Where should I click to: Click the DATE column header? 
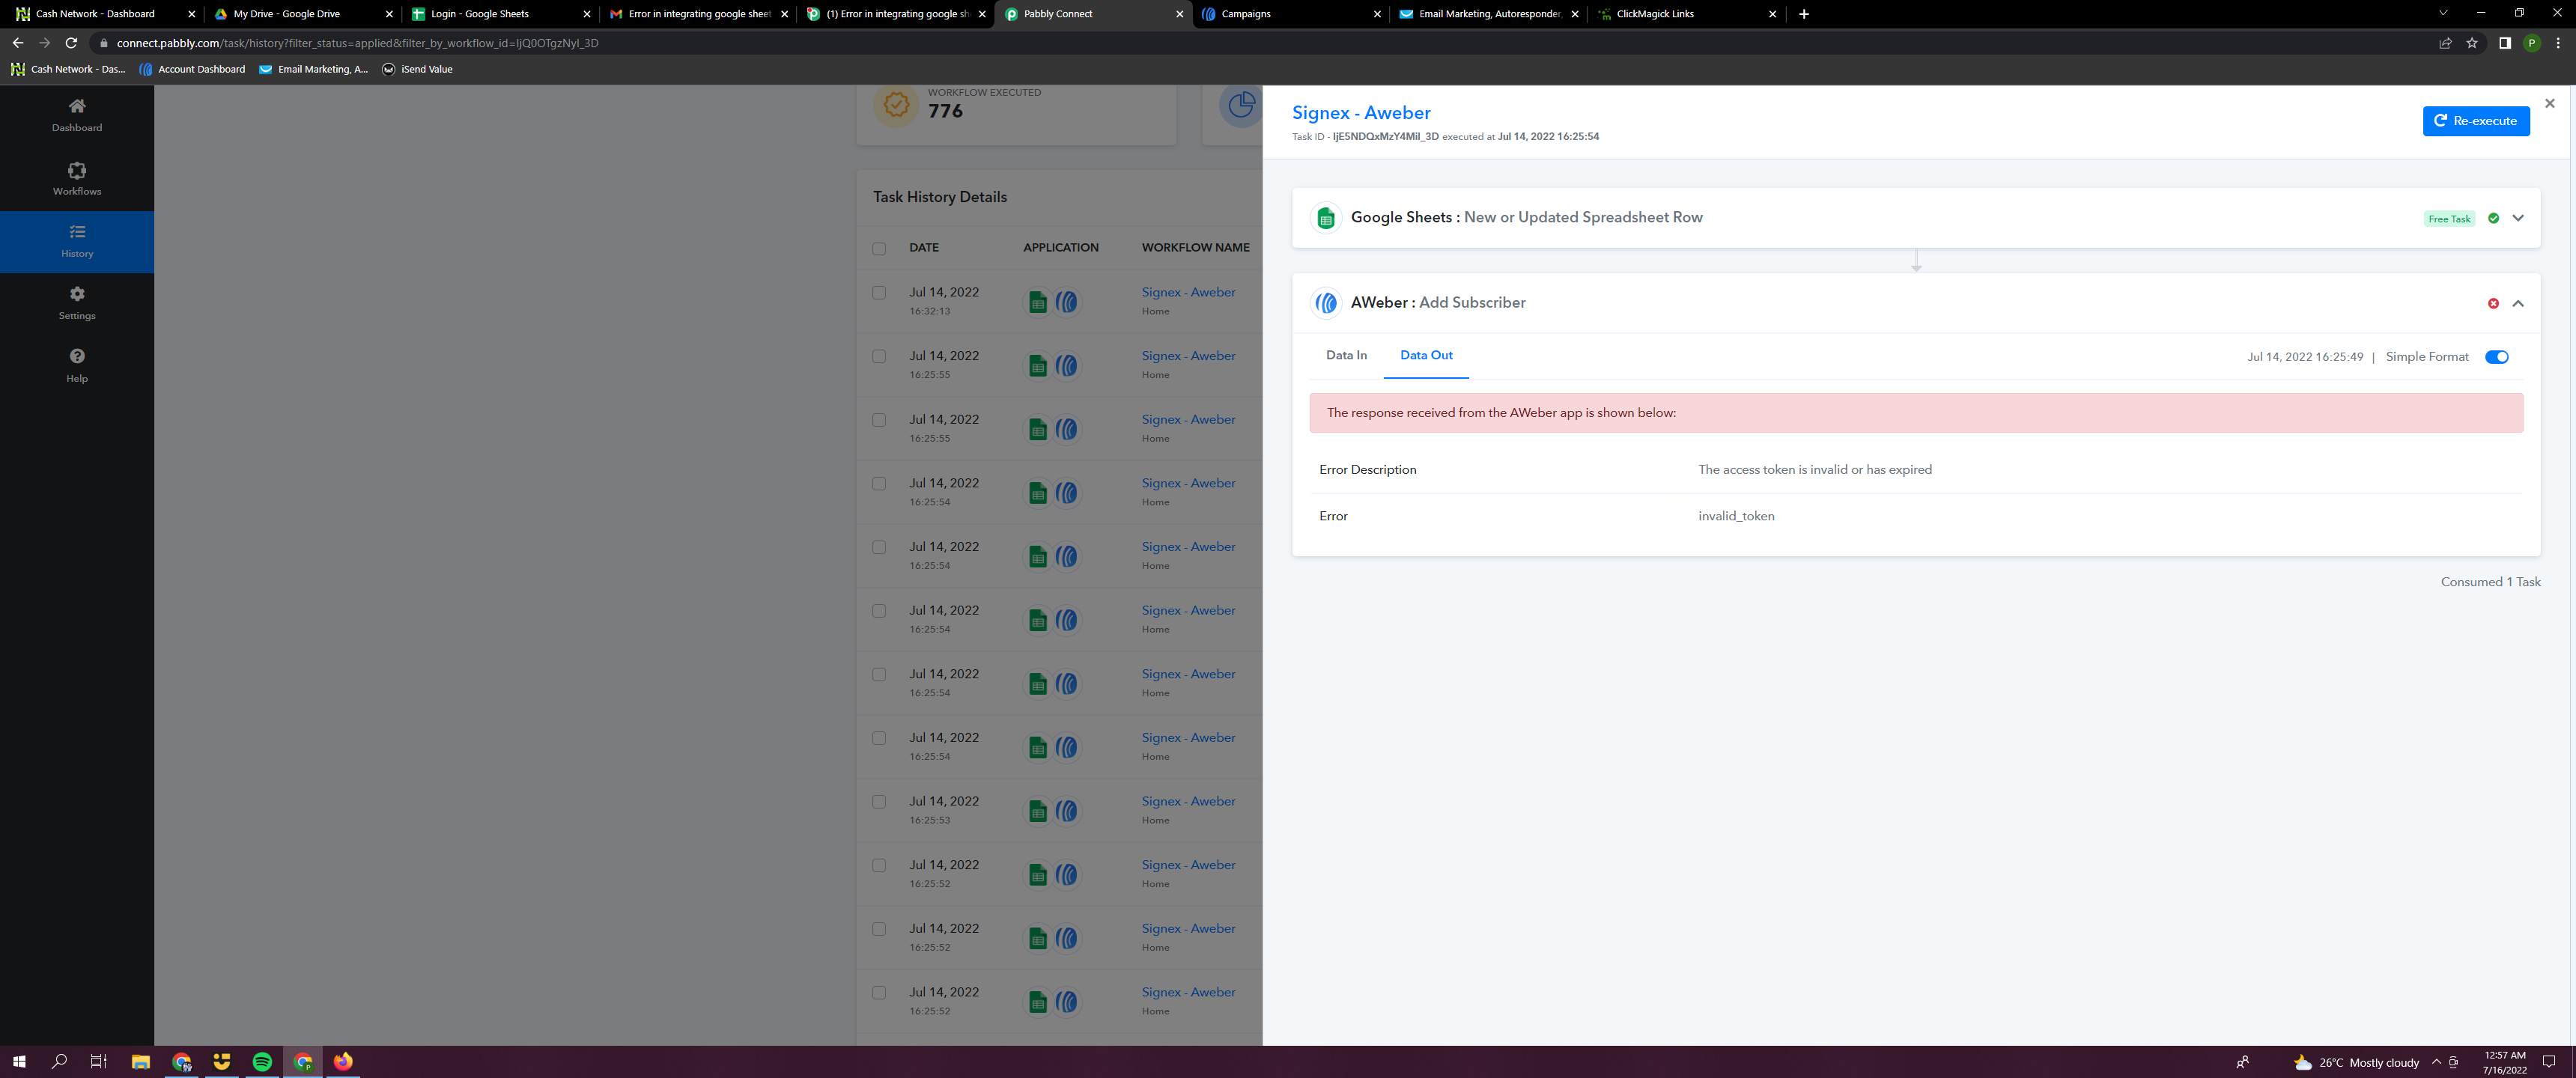tap(924, 248)
